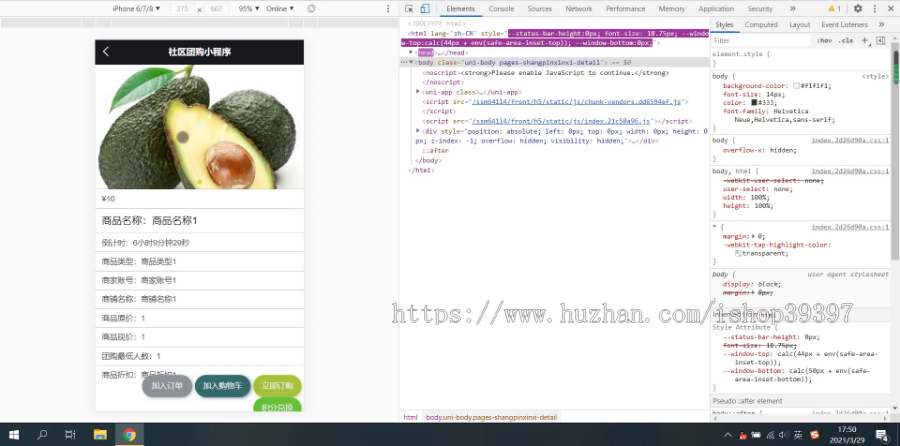Edit the viewport width field 375
Viewport: 900px width, 446px height.
[183, 9]
